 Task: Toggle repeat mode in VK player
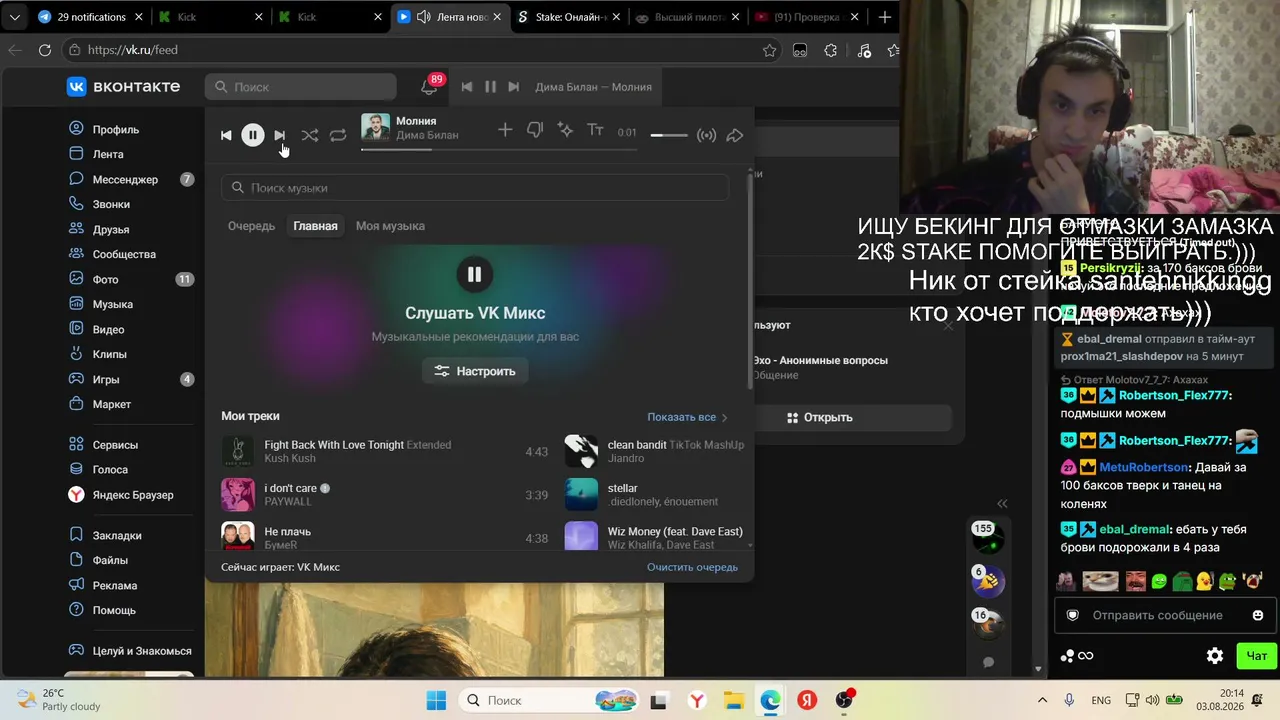338,135
